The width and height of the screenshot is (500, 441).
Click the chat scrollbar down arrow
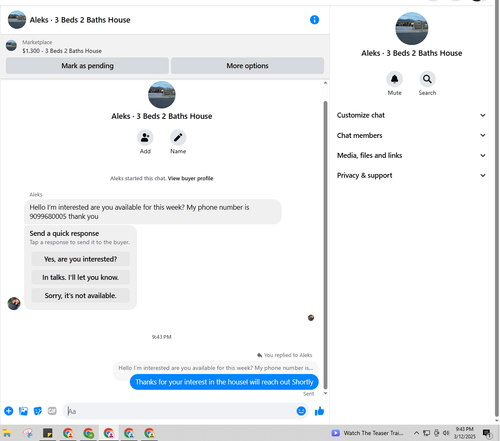tap(325, 393)
